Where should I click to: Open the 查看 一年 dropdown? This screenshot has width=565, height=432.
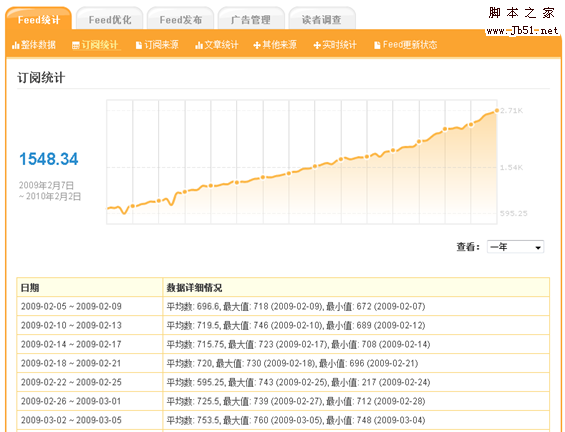(x=515, y=247)
